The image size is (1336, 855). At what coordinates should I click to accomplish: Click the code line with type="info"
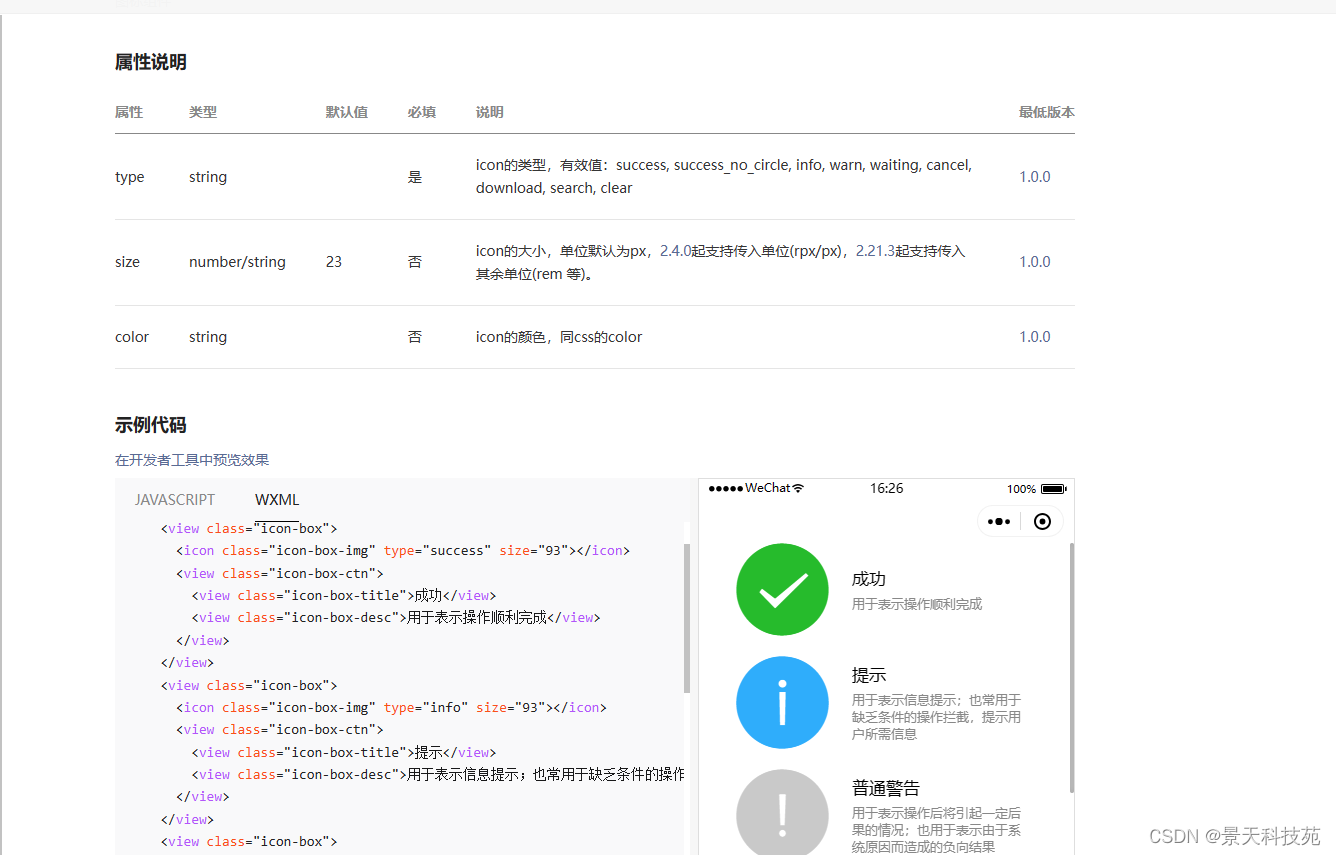tap(391, 707)
